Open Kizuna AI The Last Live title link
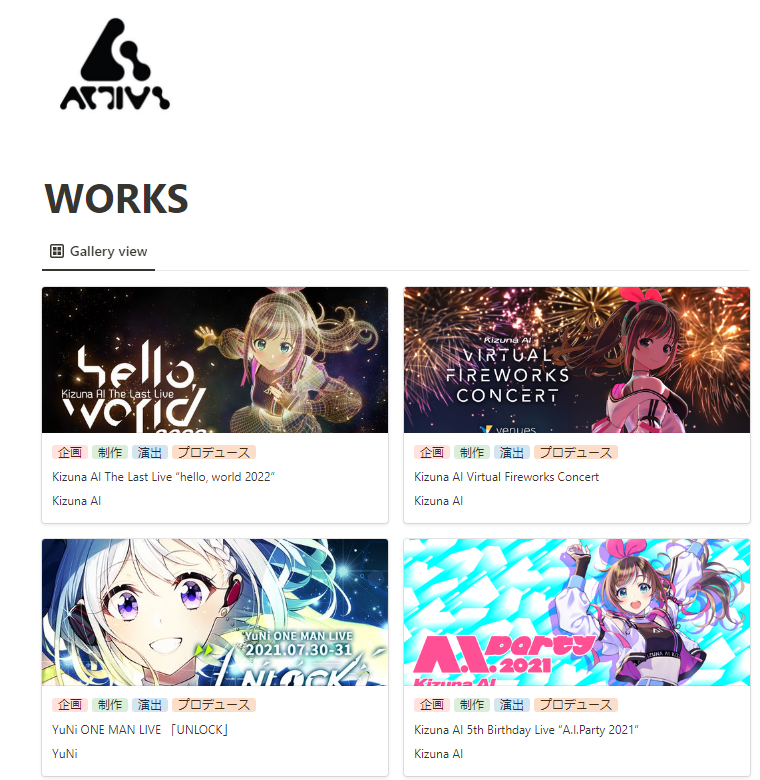This screenshot has height=780, width=760. pos(164,477)
